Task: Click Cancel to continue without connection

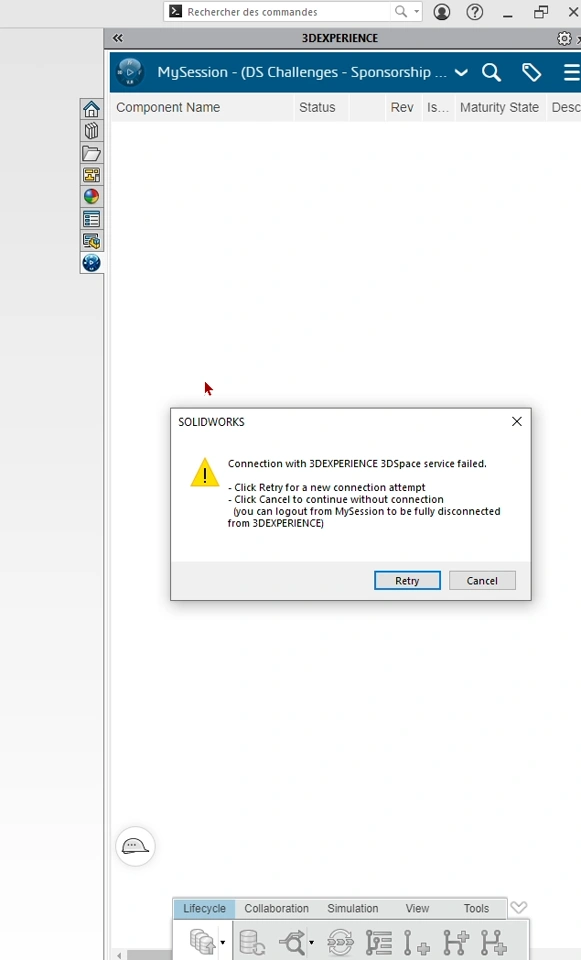Action: (482, 580)
